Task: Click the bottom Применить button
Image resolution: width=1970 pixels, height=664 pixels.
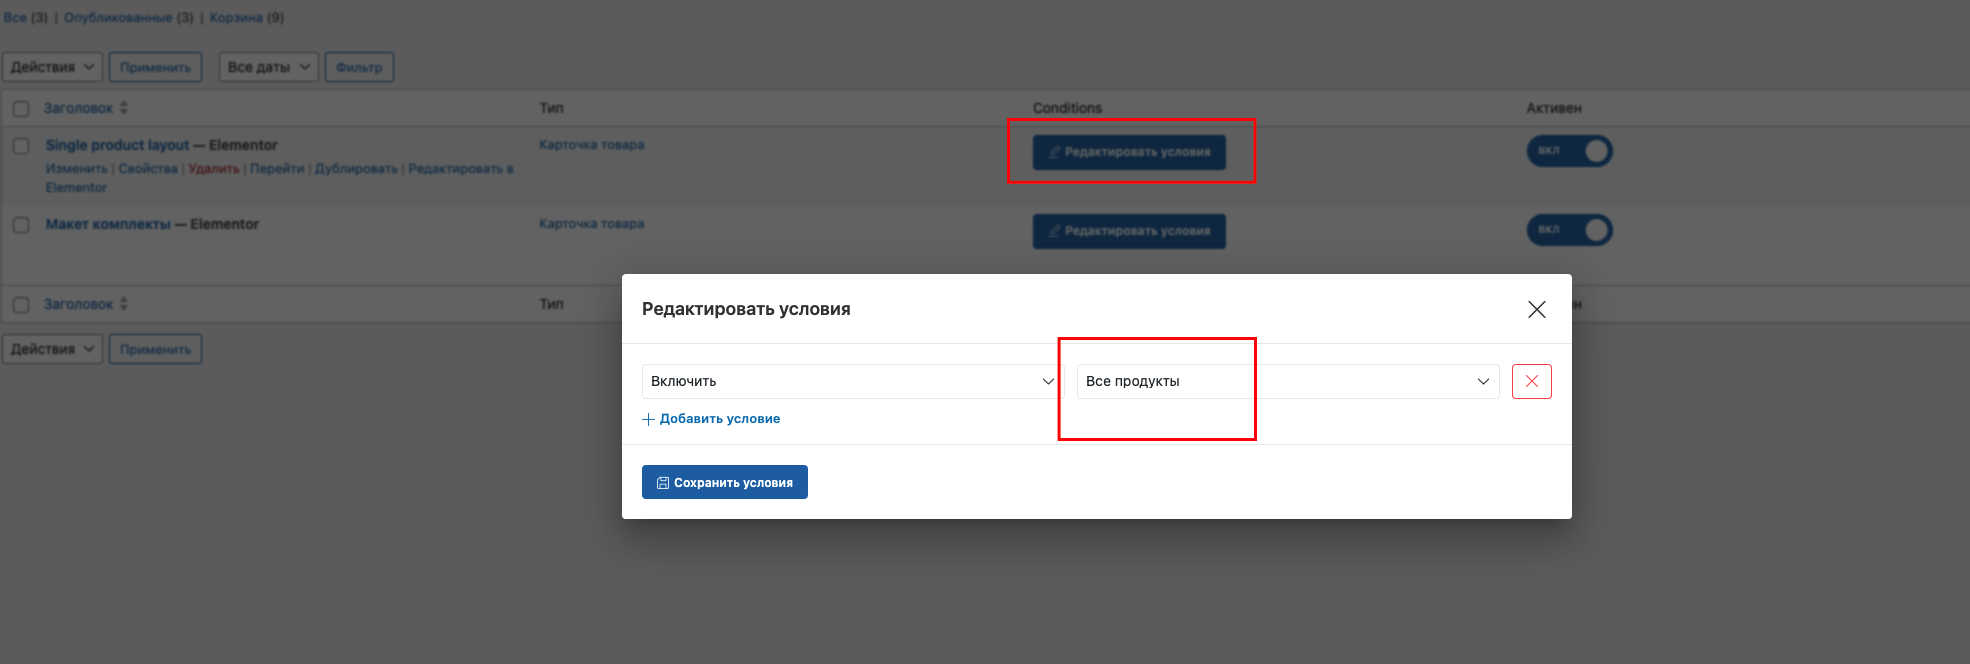Action: [x=155, y=349]
